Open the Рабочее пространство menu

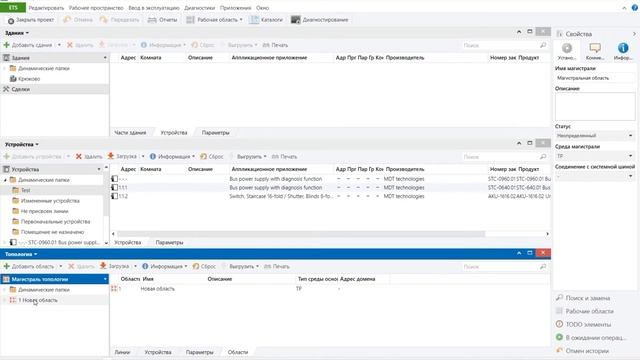click(x=96, y=8)
